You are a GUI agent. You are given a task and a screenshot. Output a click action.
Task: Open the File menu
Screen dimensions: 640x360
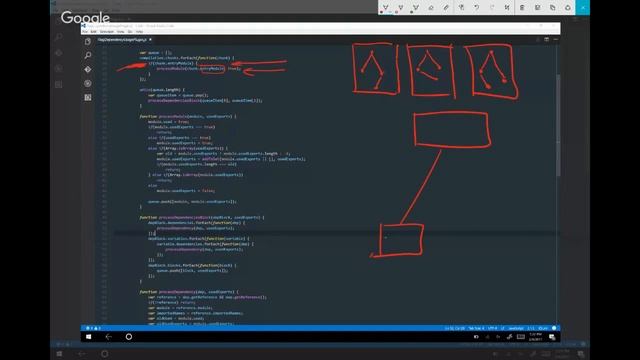coord(85,31)
